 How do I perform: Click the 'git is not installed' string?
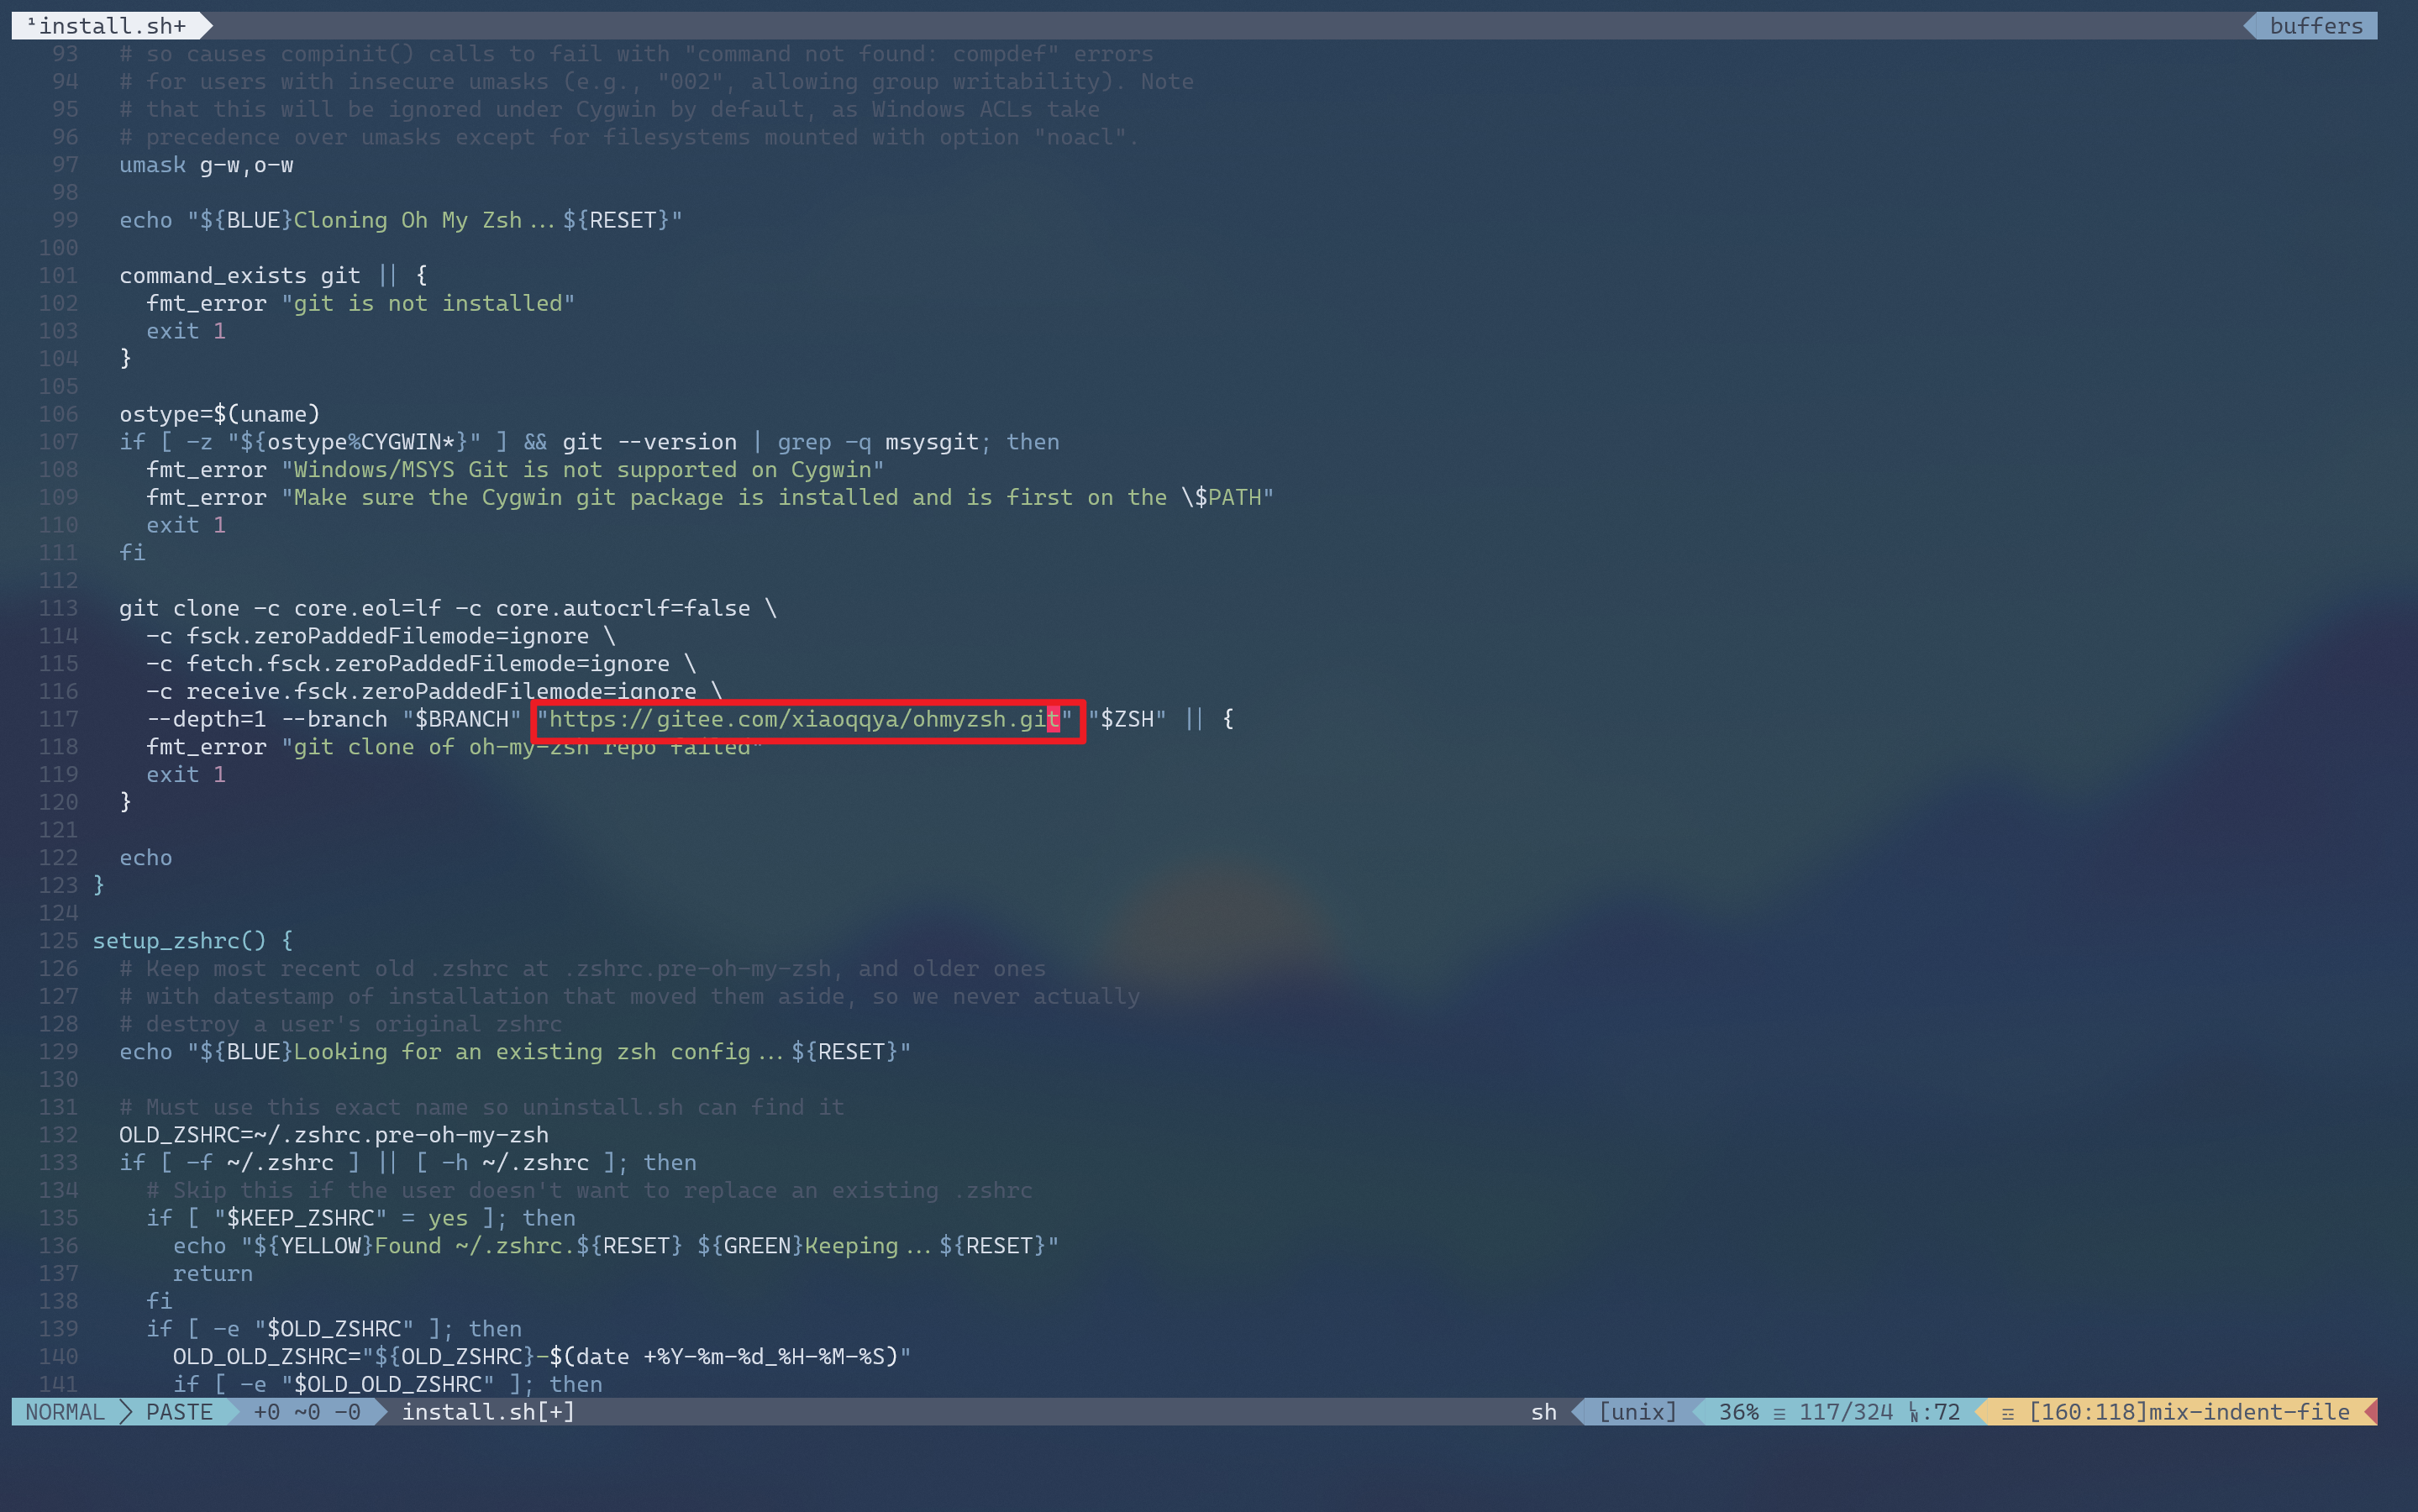point(428,303)
